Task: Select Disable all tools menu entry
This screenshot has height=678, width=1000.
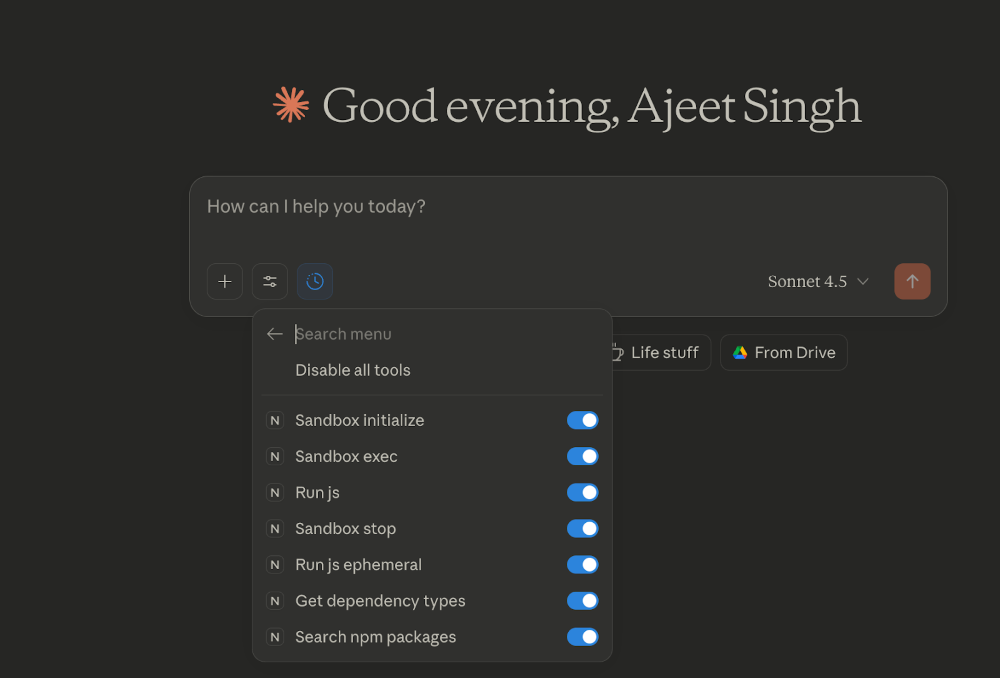Action: coord(353,370)
